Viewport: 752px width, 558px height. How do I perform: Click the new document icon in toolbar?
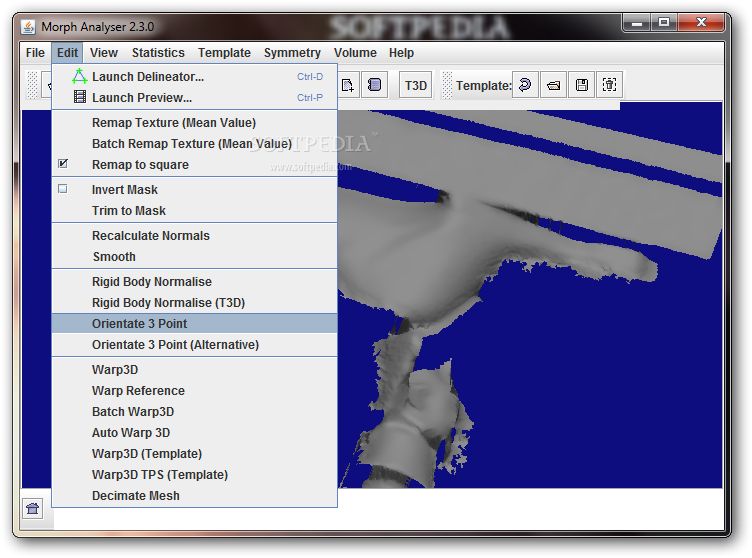click(x=347, y=85)
